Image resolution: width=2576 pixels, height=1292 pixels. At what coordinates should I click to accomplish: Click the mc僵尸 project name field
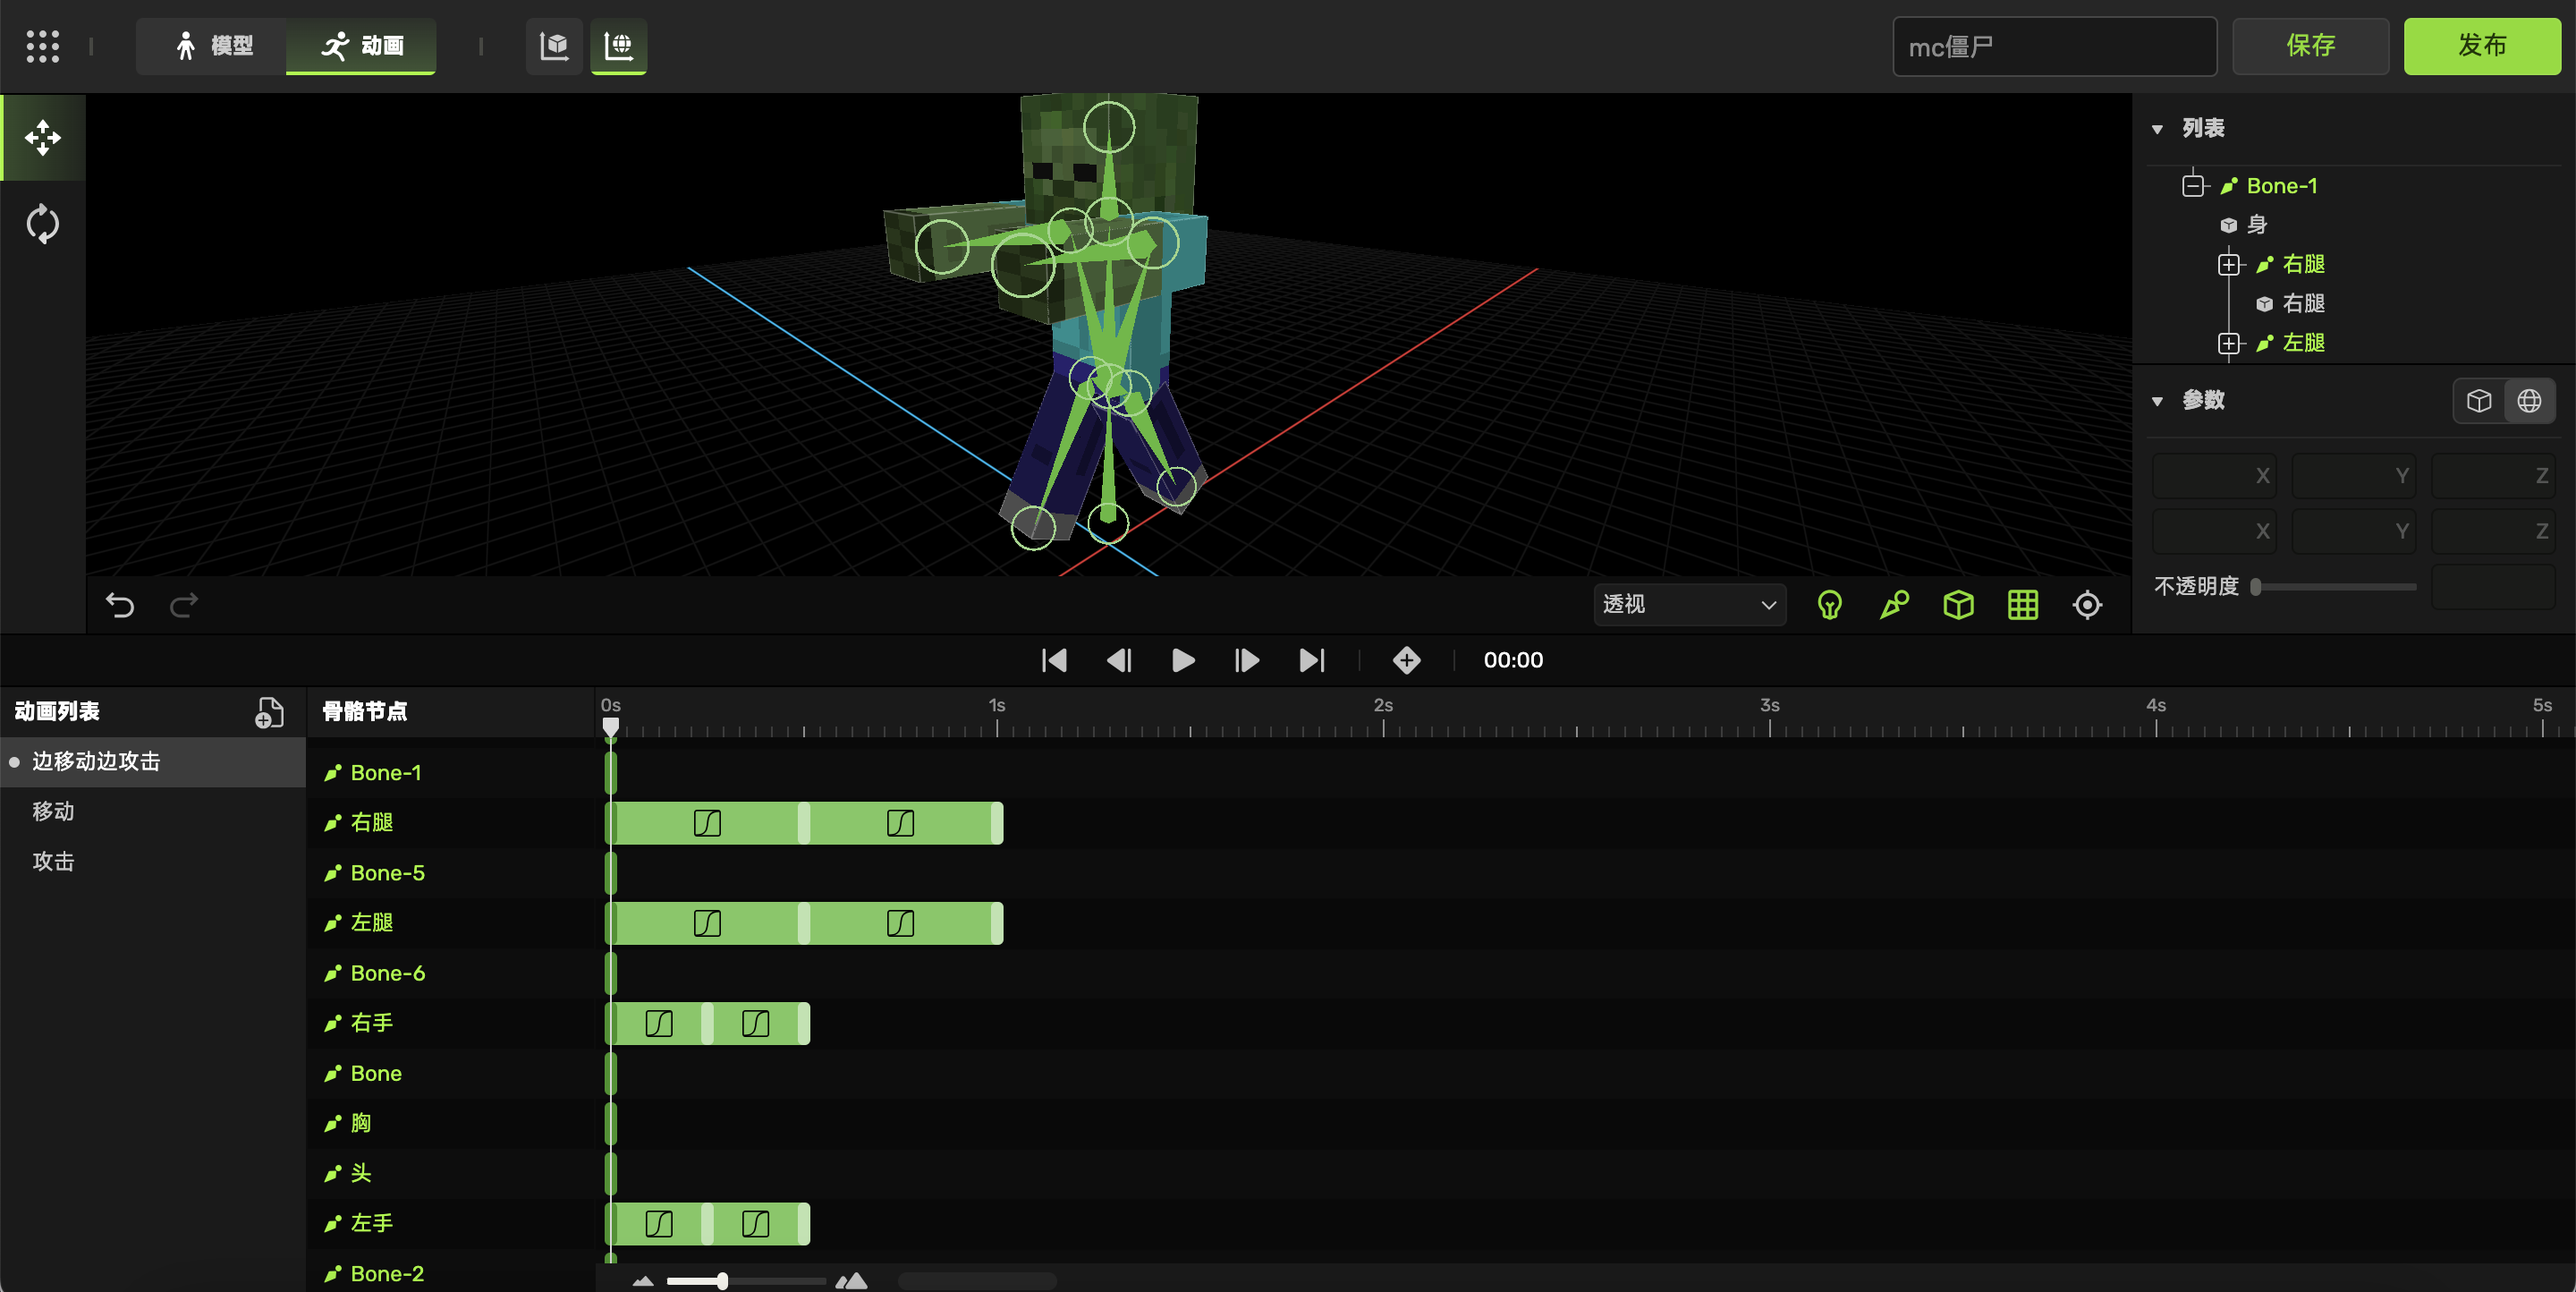2054,47
